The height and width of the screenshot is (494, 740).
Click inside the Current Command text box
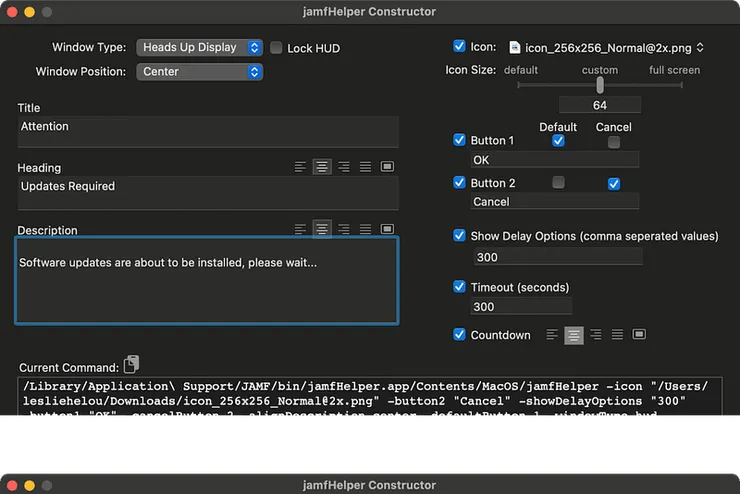point(370,396)
